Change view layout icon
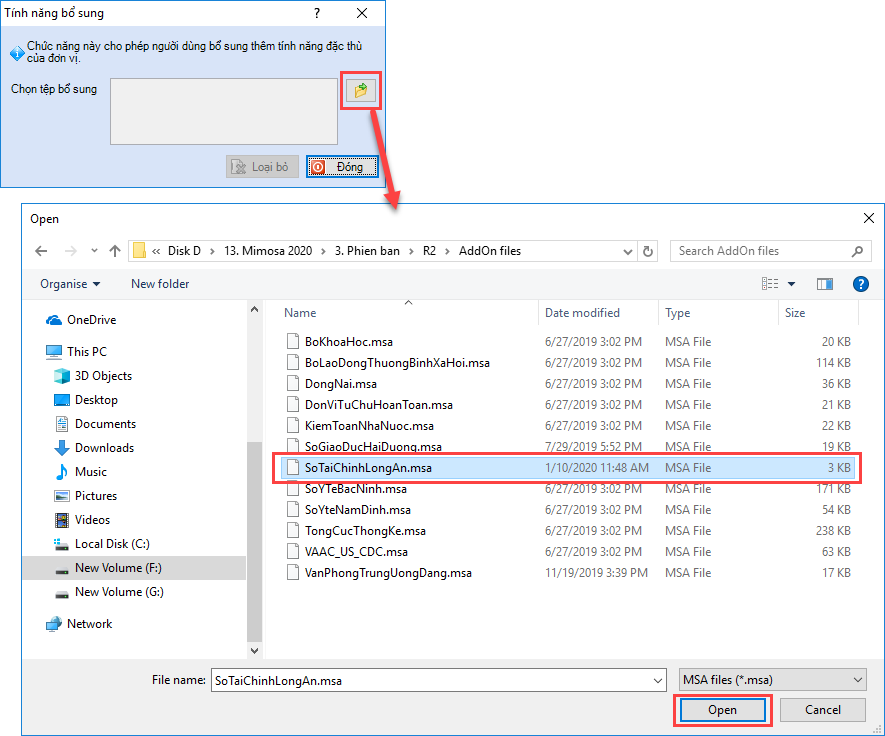Screen dimensions: 885x736 point(770,283)
